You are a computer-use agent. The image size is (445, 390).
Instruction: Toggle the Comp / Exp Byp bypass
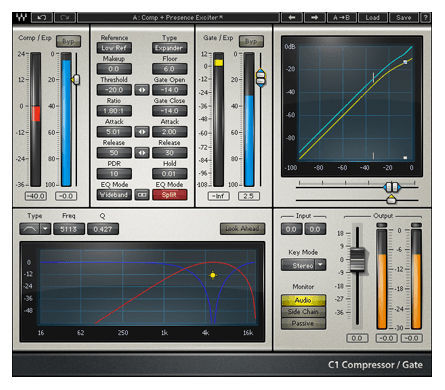pyautogui.click(x=68, y=42)
